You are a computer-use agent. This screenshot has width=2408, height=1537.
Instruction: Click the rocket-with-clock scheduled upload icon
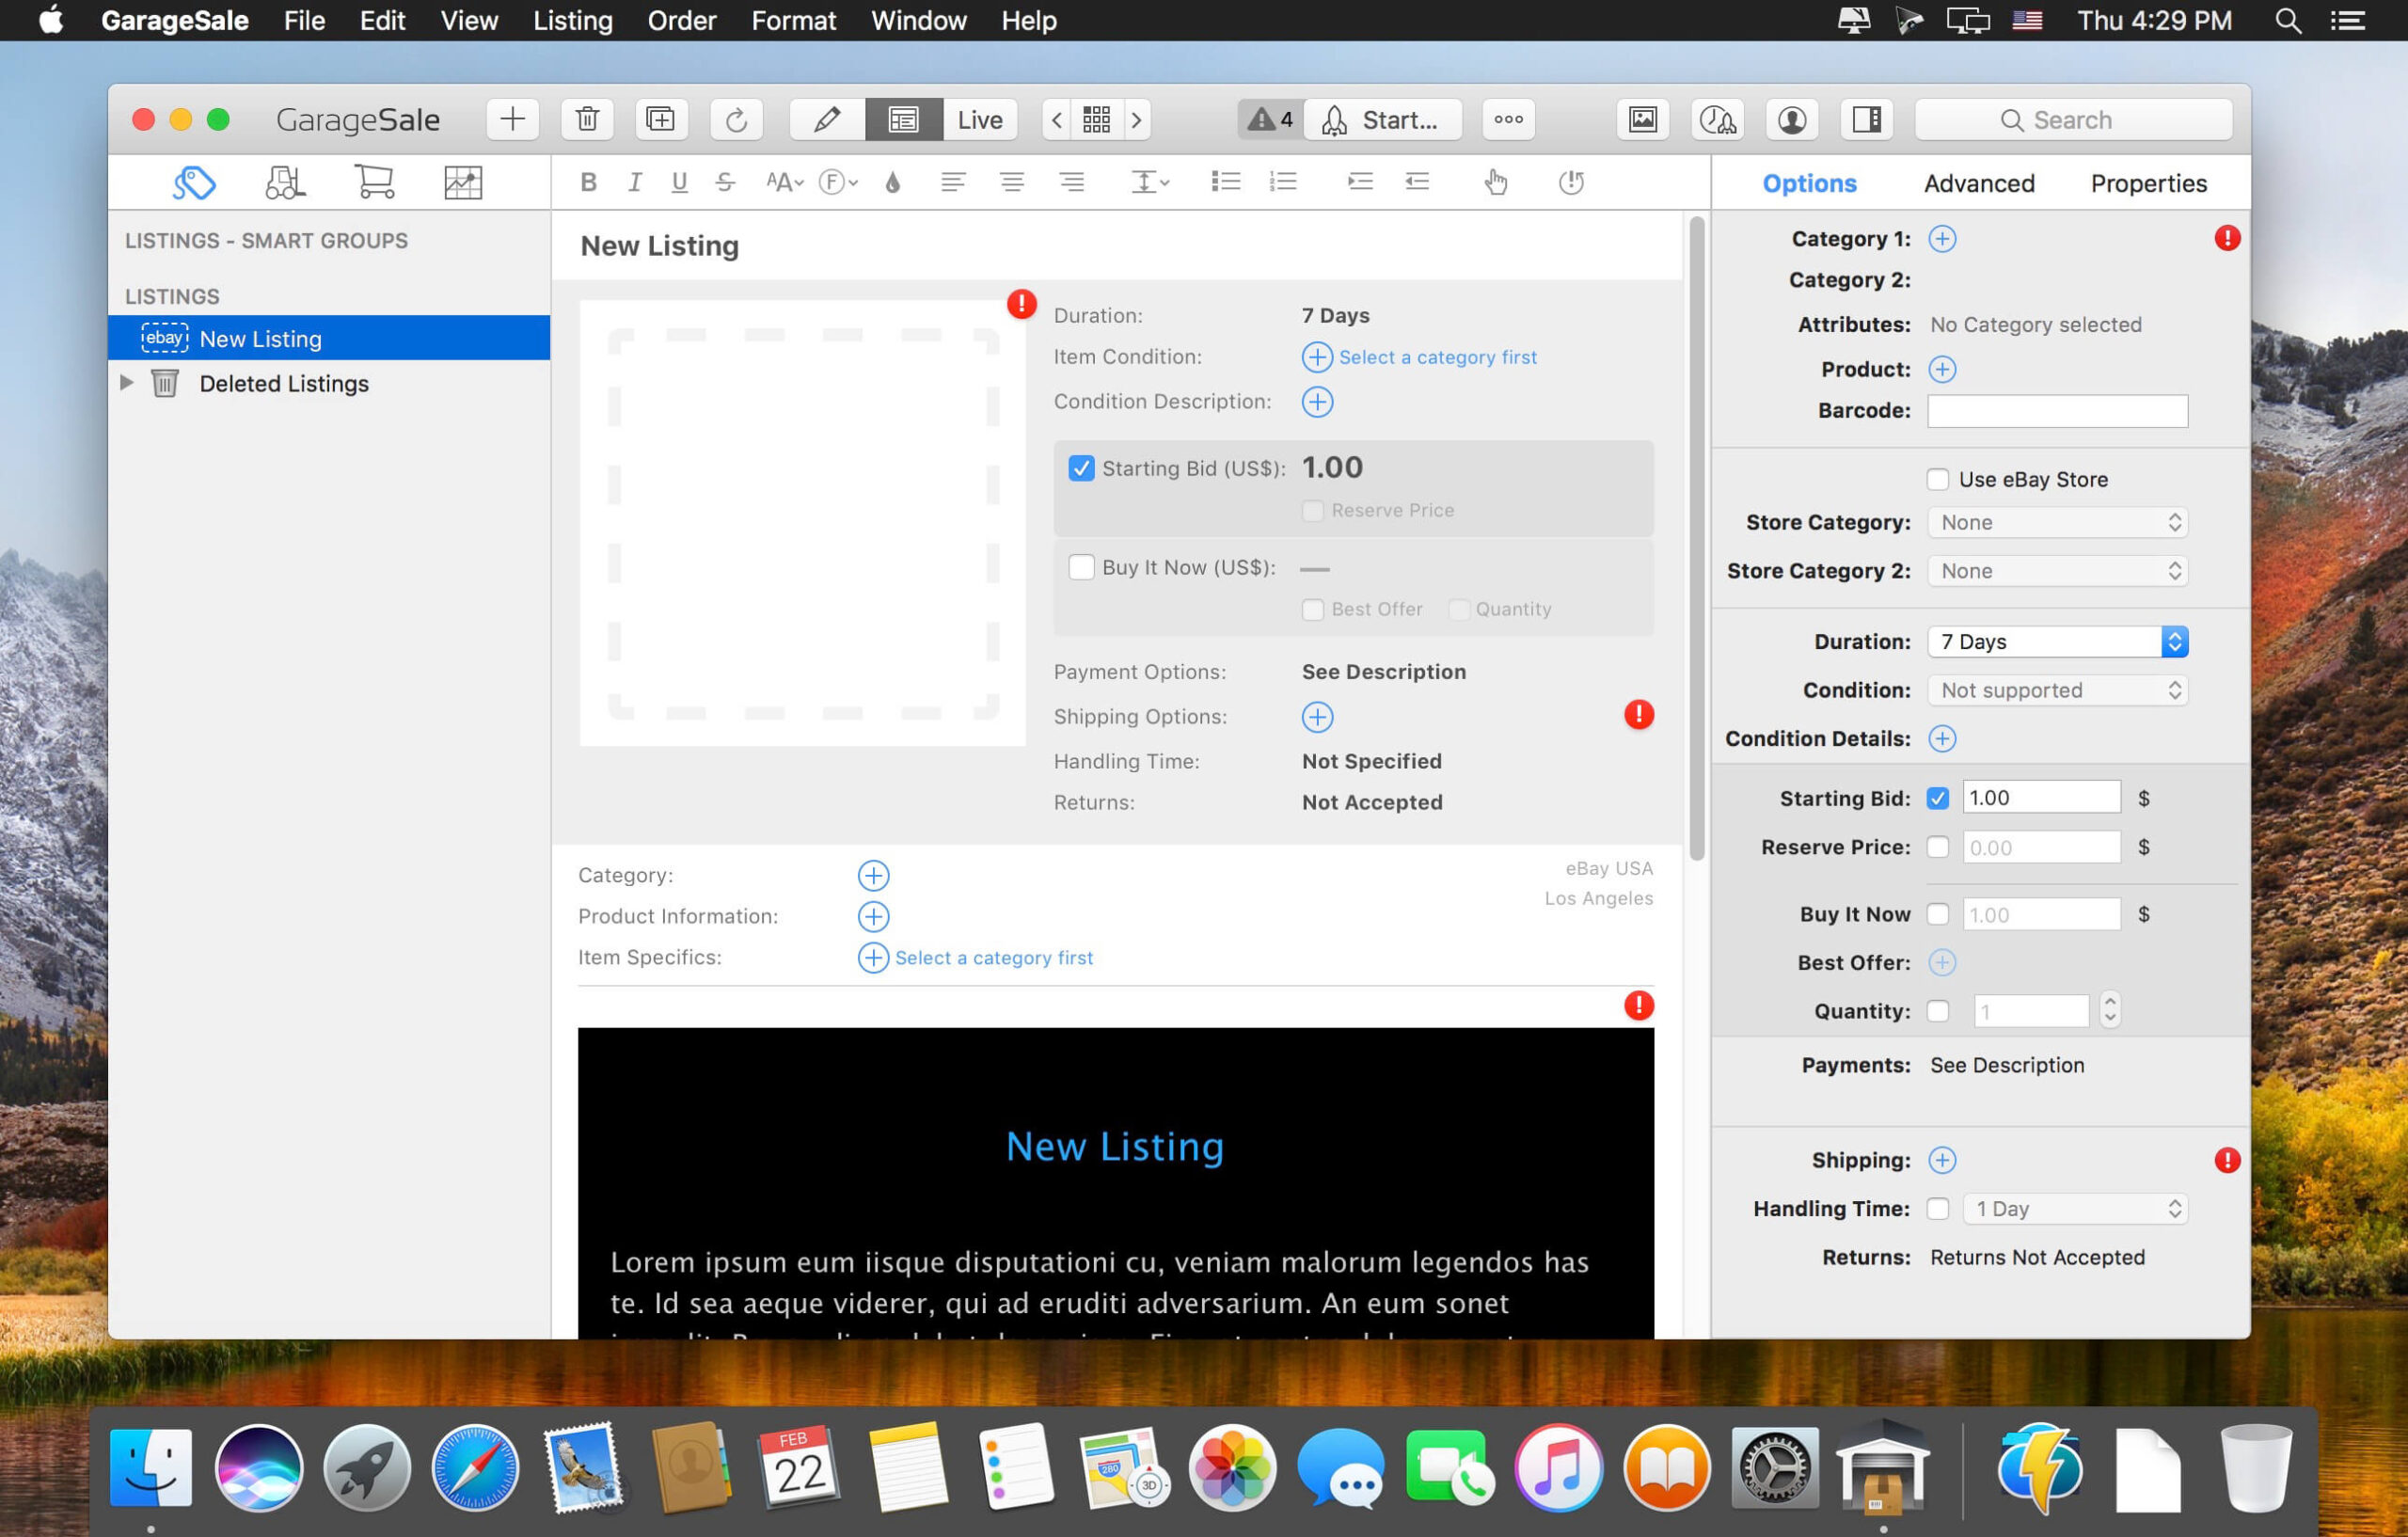1719,119
